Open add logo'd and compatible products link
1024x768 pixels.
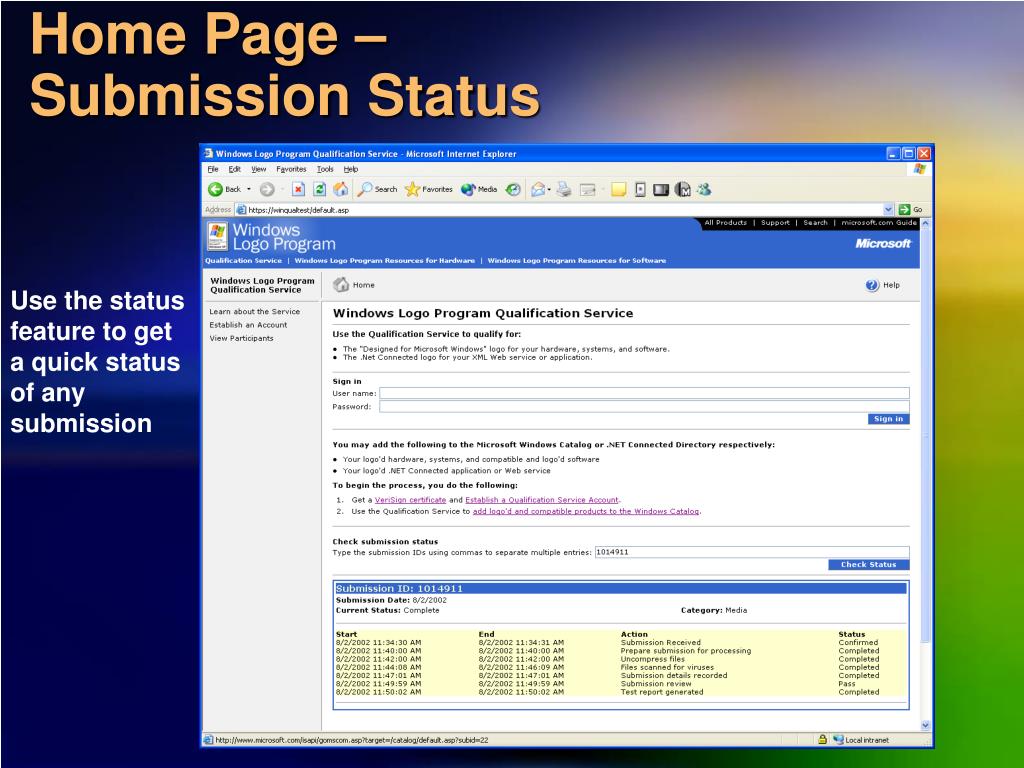(586, 511)
